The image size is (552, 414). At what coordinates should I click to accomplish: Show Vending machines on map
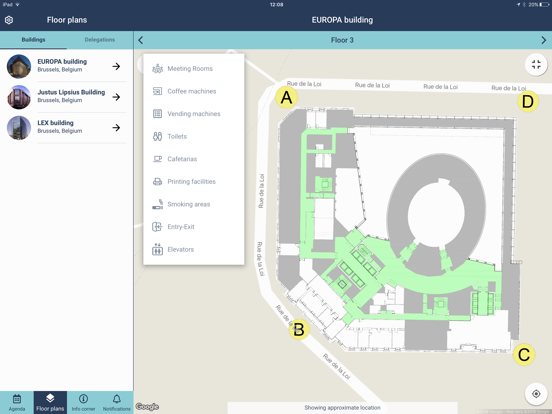click(194, 114)
